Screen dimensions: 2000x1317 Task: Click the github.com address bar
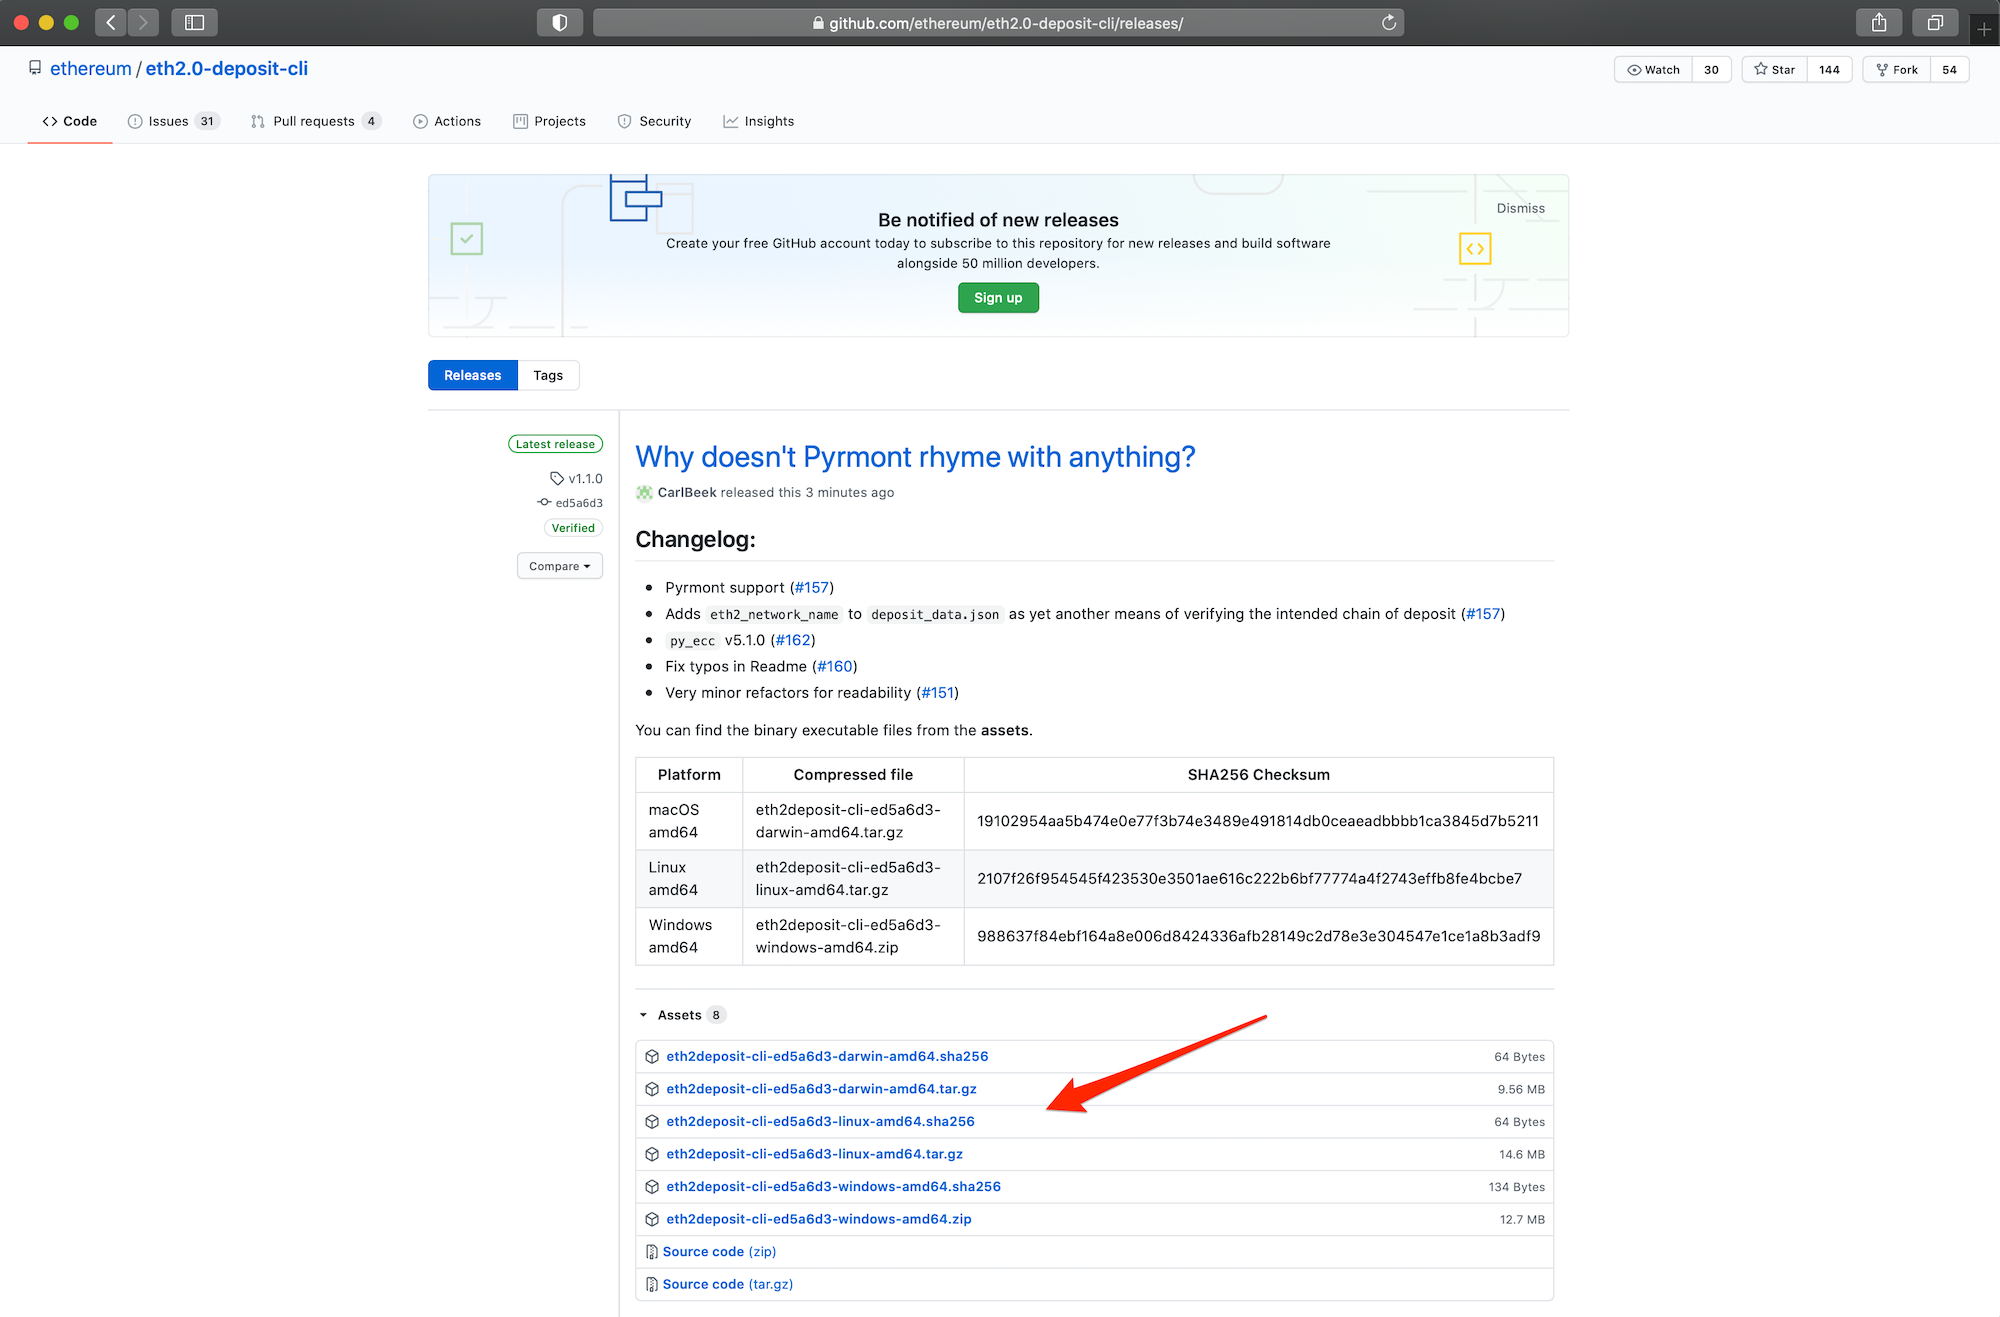(x=998, y=22)
